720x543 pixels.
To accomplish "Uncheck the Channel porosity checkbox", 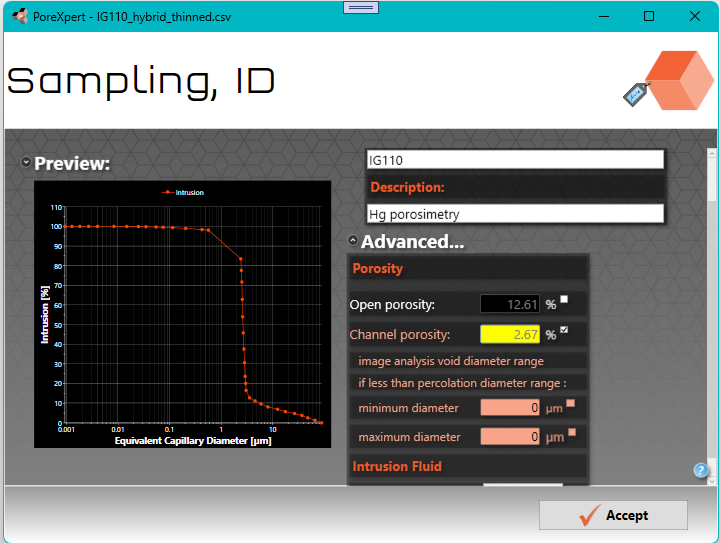I will (564, 330).
